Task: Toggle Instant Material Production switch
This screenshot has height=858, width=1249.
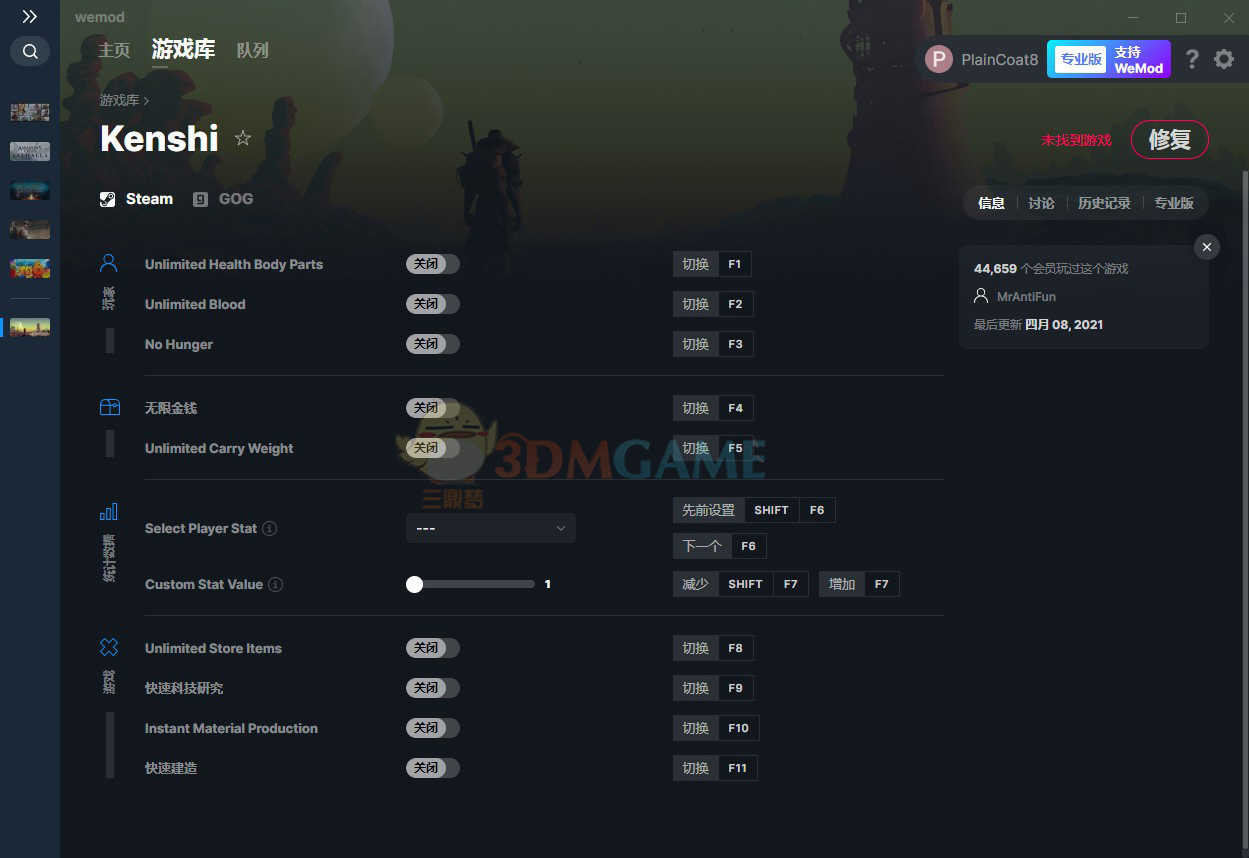Action: coord(433,728)
